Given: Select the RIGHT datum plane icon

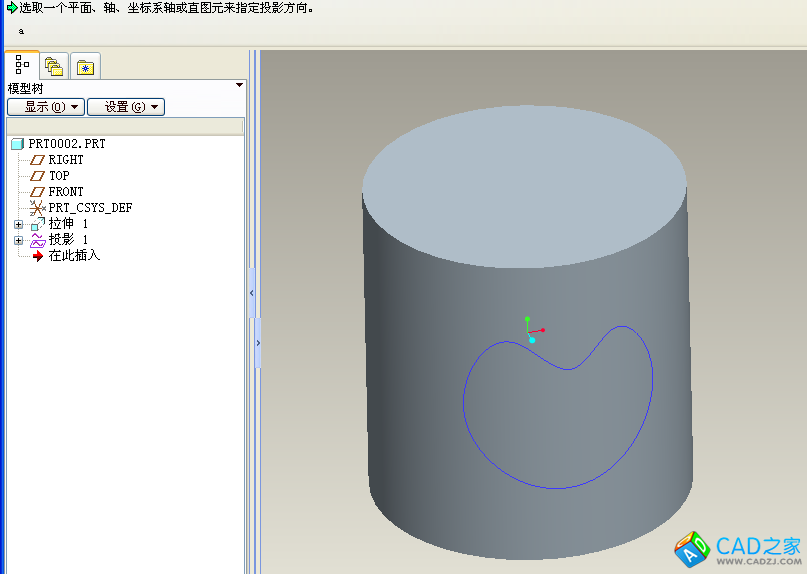Looking at the screenshot, I should coord(38,160).
